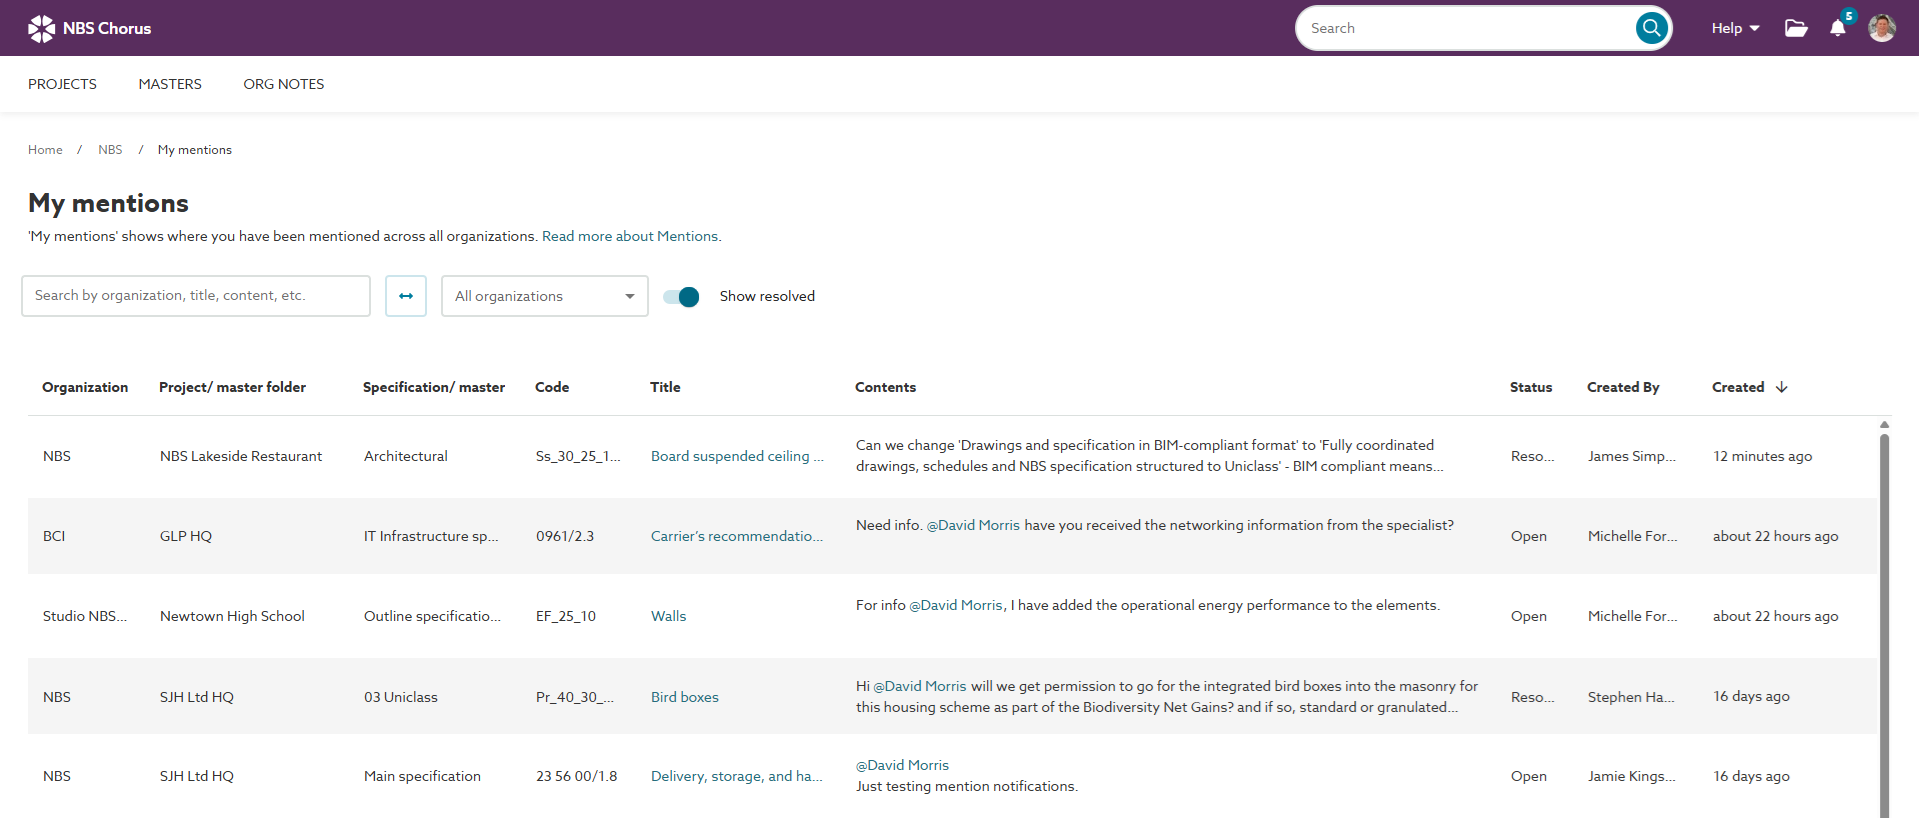Viewport: 1919px width, 818px height.
Task: Open the Walls title link
Action: [x=668, y=616]
